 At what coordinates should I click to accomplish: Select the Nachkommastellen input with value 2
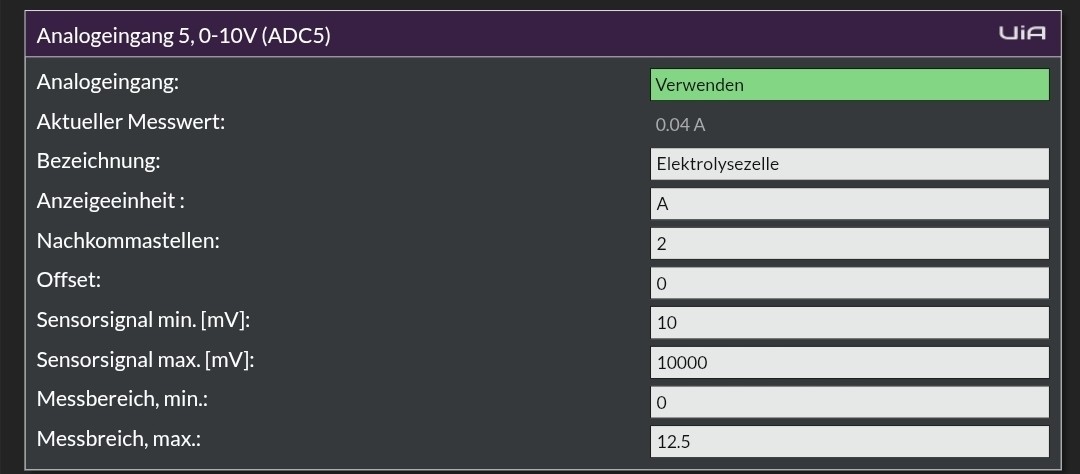pyautogui.click(x=850, y=243)
